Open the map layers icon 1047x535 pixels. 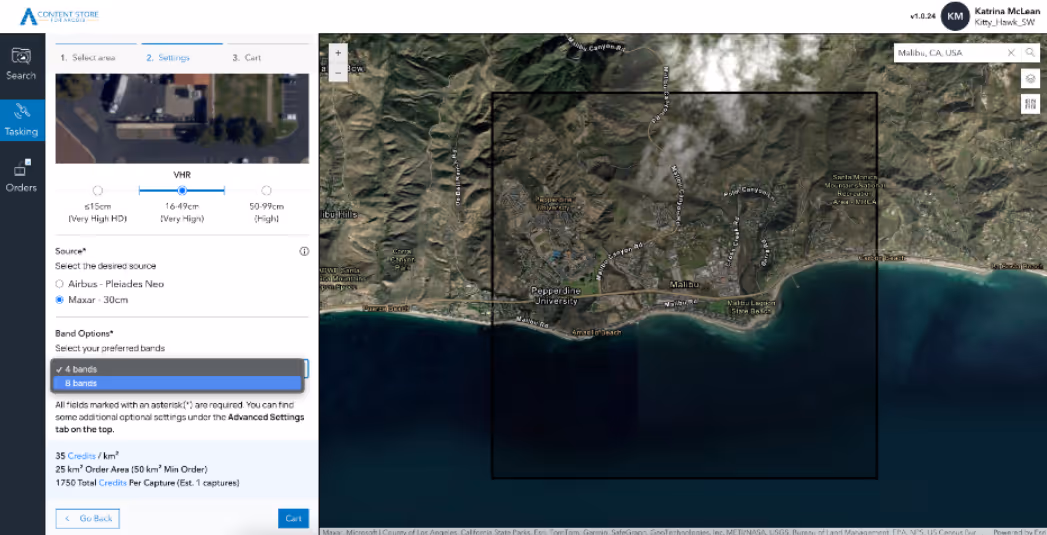[1030, 78]
